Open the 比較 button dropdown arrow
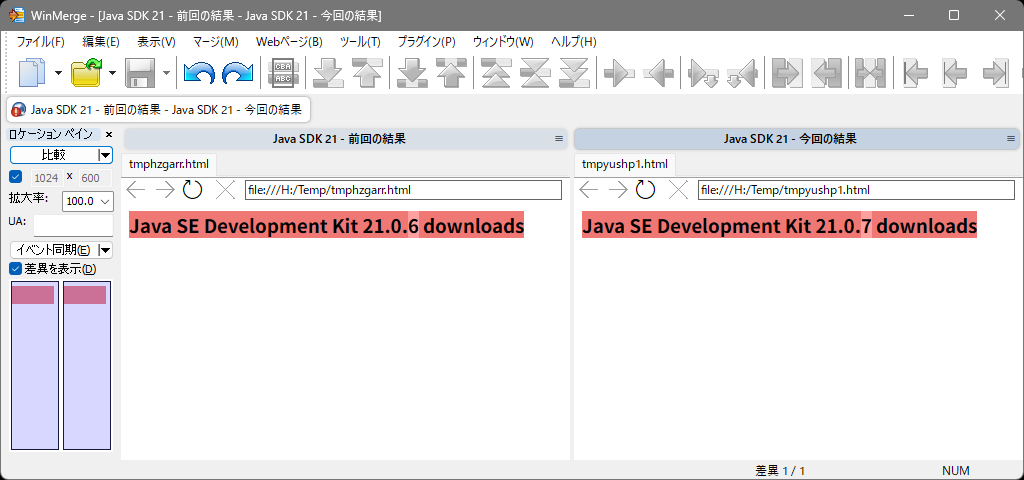This screenshot has width=1024, height=480. (104, 155)
